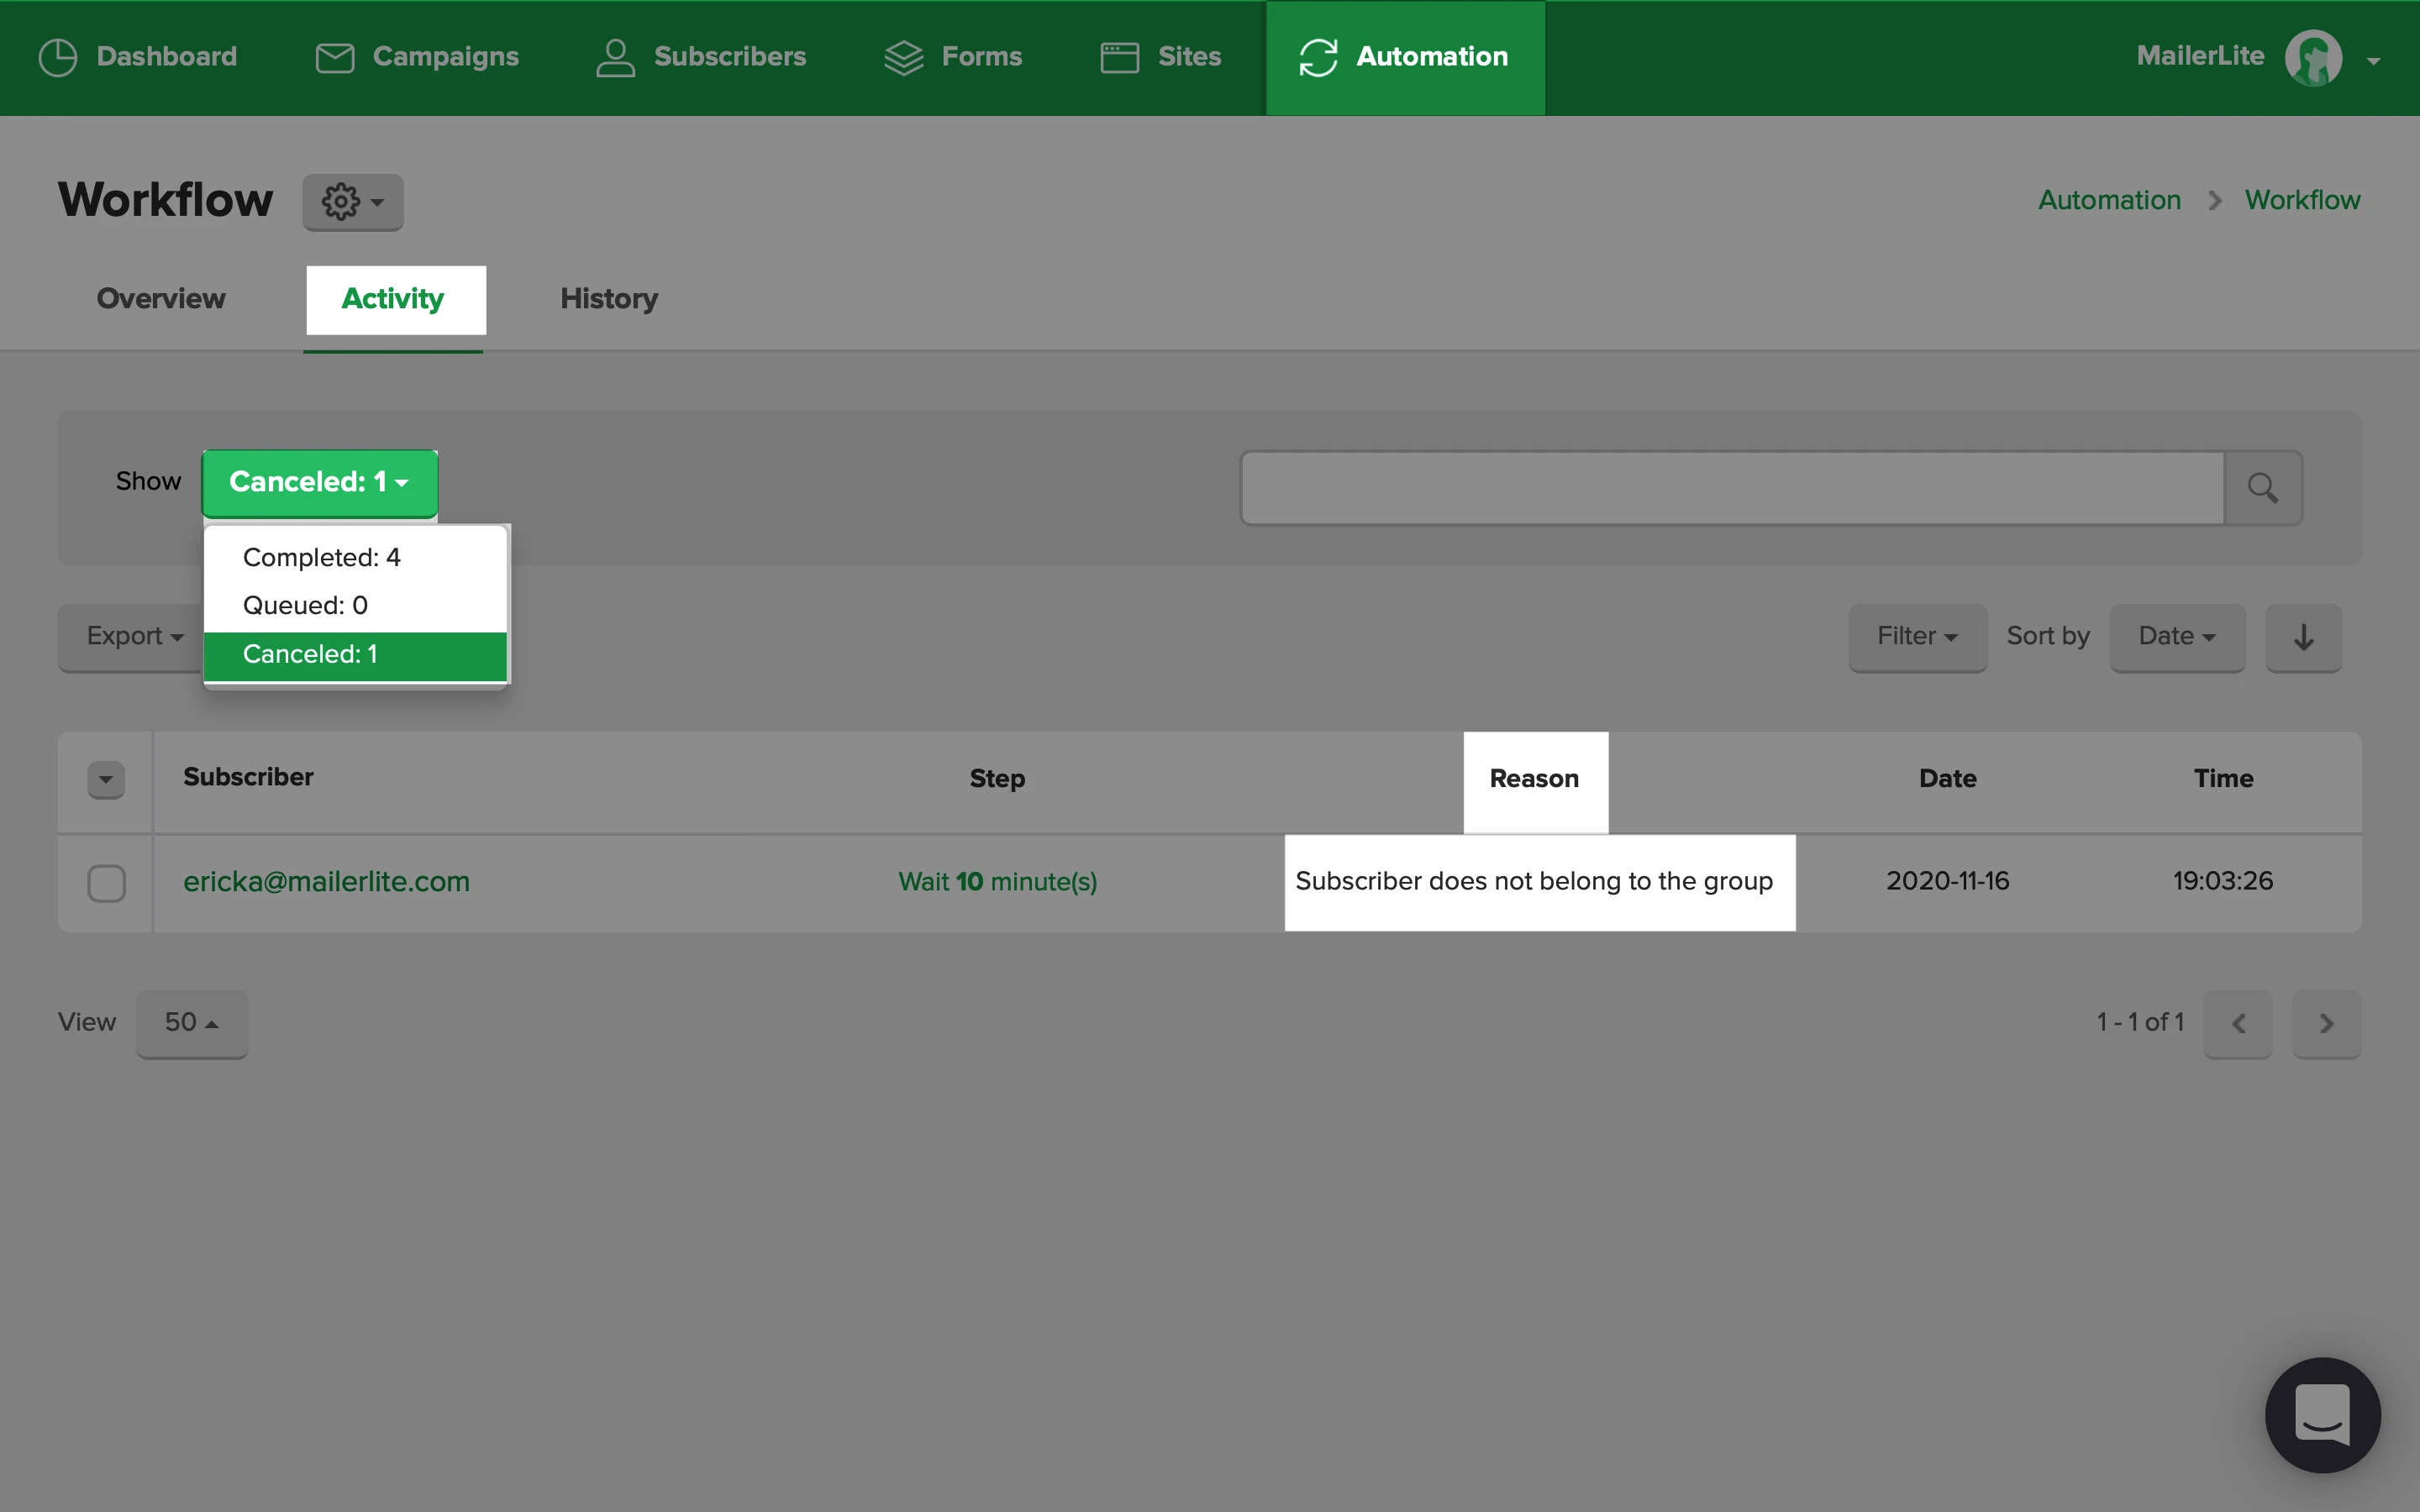Click the search magnifier icon
This screenshot has width=2420, height=1512.
[x=2262, y=488]
